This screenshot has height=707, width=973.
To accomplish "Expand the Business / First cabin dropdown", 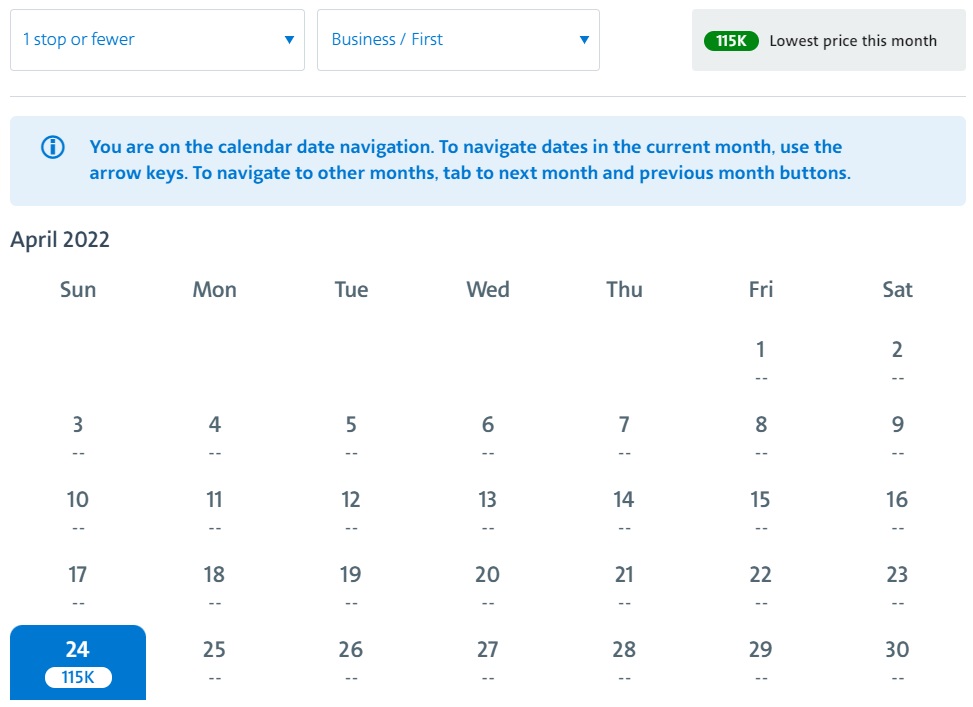I will click(458, 40).
